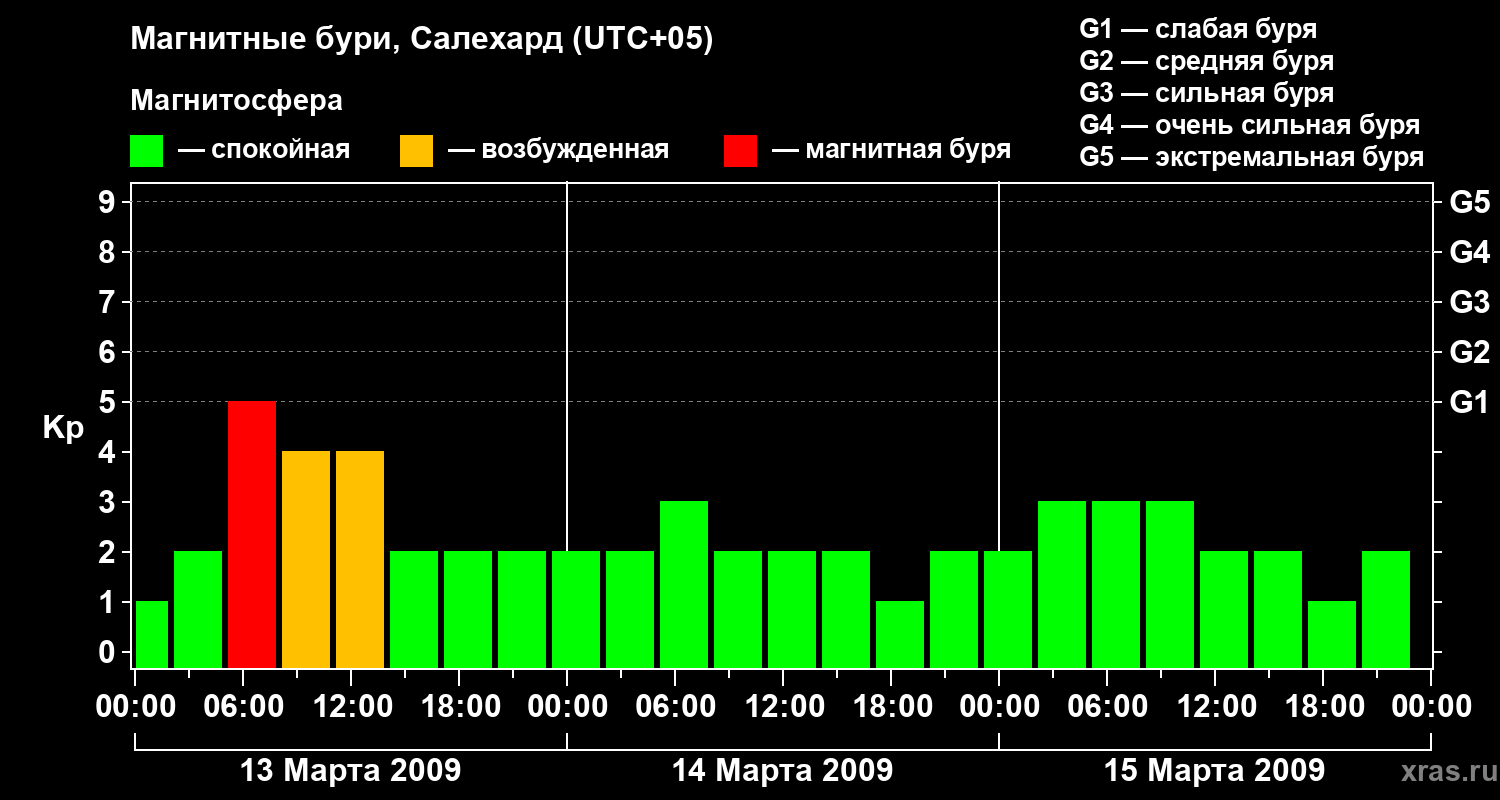Click the G1 storm level axis label
The width and height of the screenshot is (1500, 800).
[1469, 403]
